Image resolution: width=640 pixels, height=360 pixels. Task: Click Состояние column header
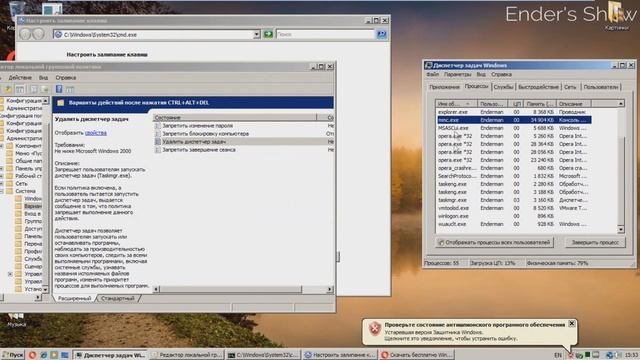pos(235,118)
